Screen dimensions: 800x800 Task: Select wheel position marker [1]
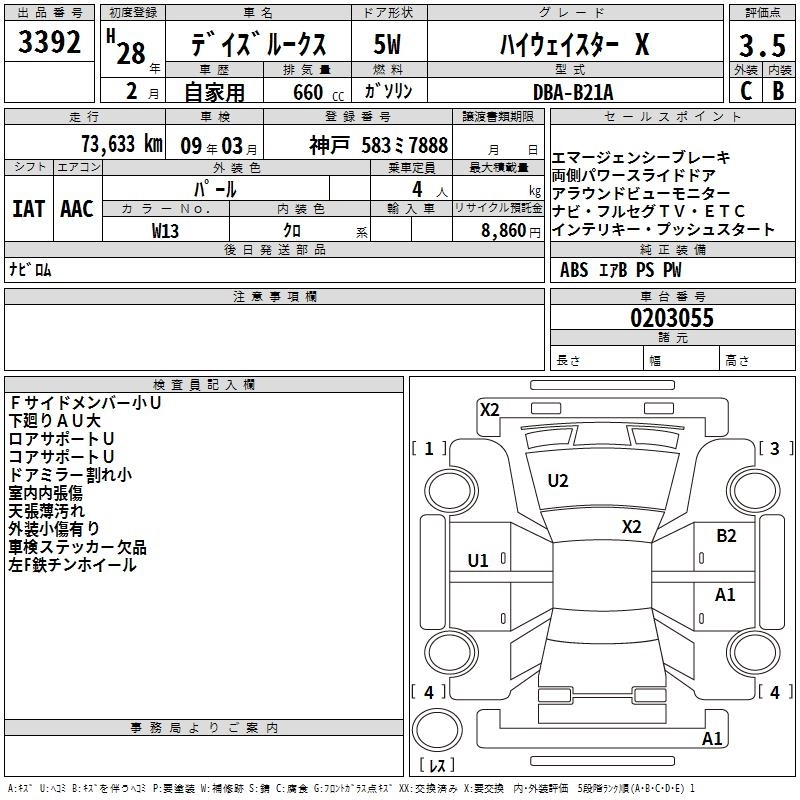click(x=429, y=449)
